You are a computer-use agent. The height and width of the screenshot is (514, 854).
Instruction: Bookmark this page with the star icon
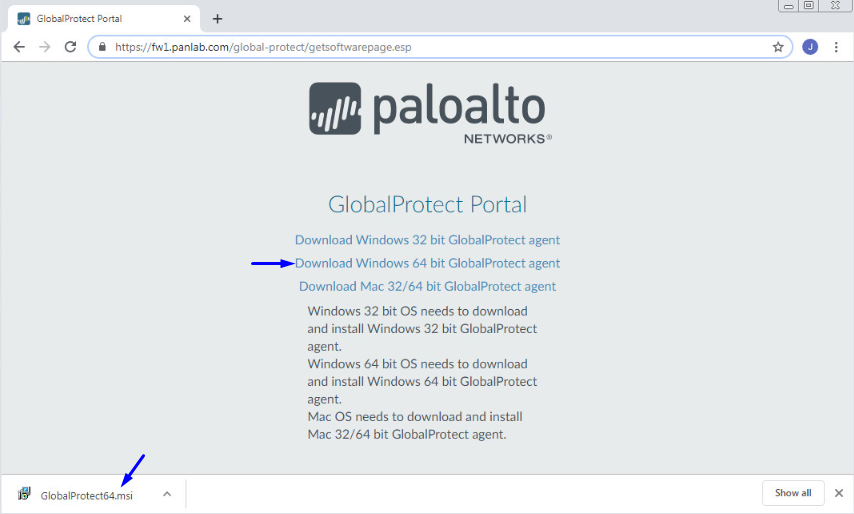(x=778, y=47)
